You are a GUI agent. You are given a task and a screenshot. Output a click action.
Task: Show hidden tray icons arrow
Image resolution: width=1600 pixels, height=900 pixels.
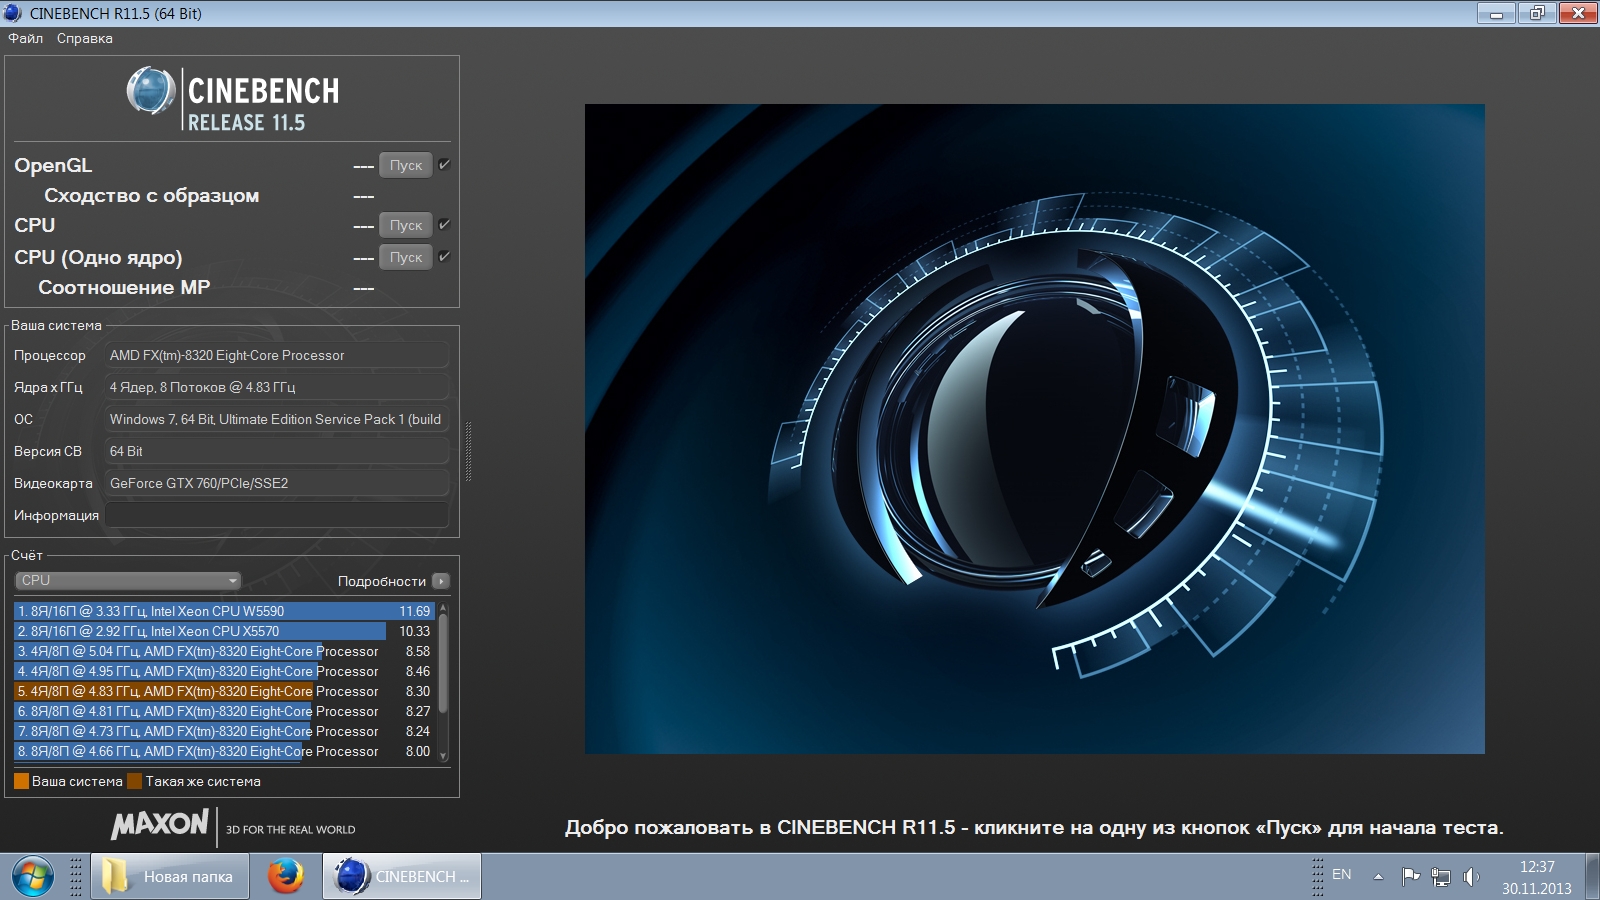[x=1378, y=877]
